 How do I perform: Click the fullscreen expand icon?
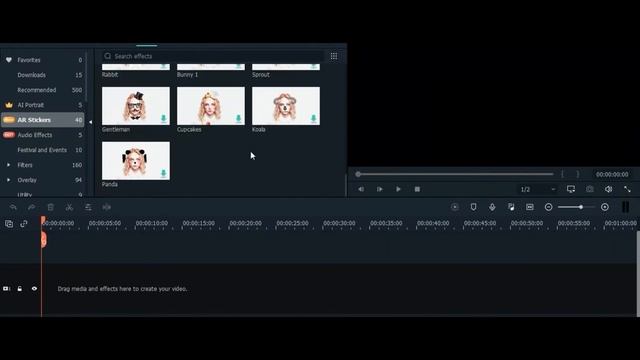coord(627,189)
